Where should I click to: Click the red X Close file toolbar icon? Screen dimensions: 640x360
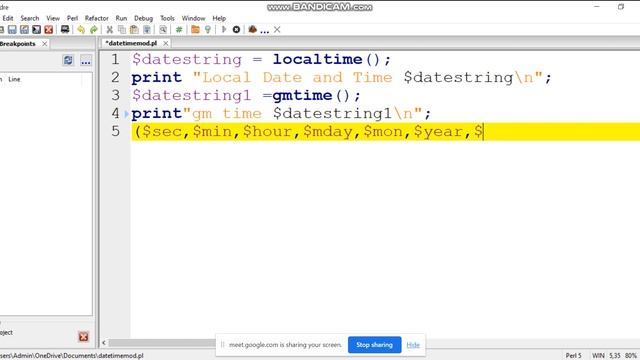49,29
